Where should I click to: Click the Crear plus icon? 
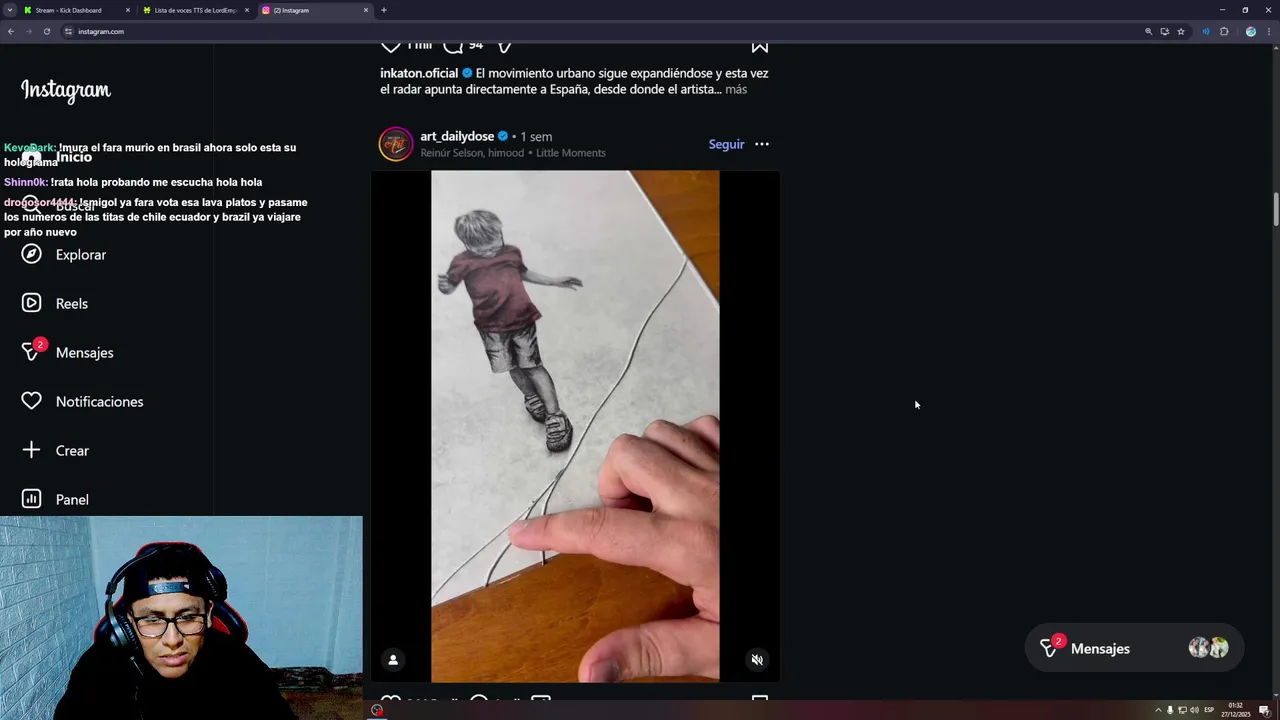(x=31, y=450)
